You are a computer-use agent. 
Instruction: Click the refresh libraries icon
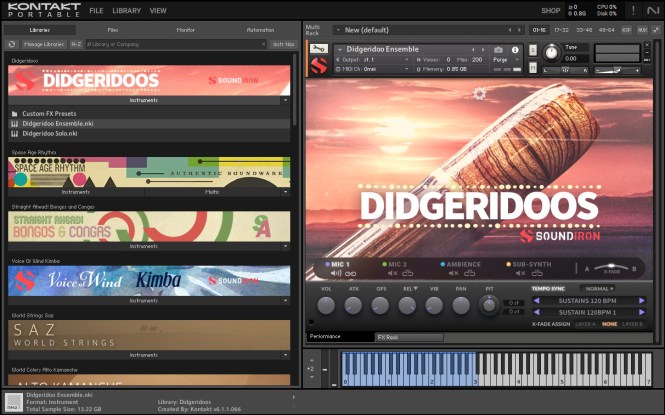click(12, 44)
